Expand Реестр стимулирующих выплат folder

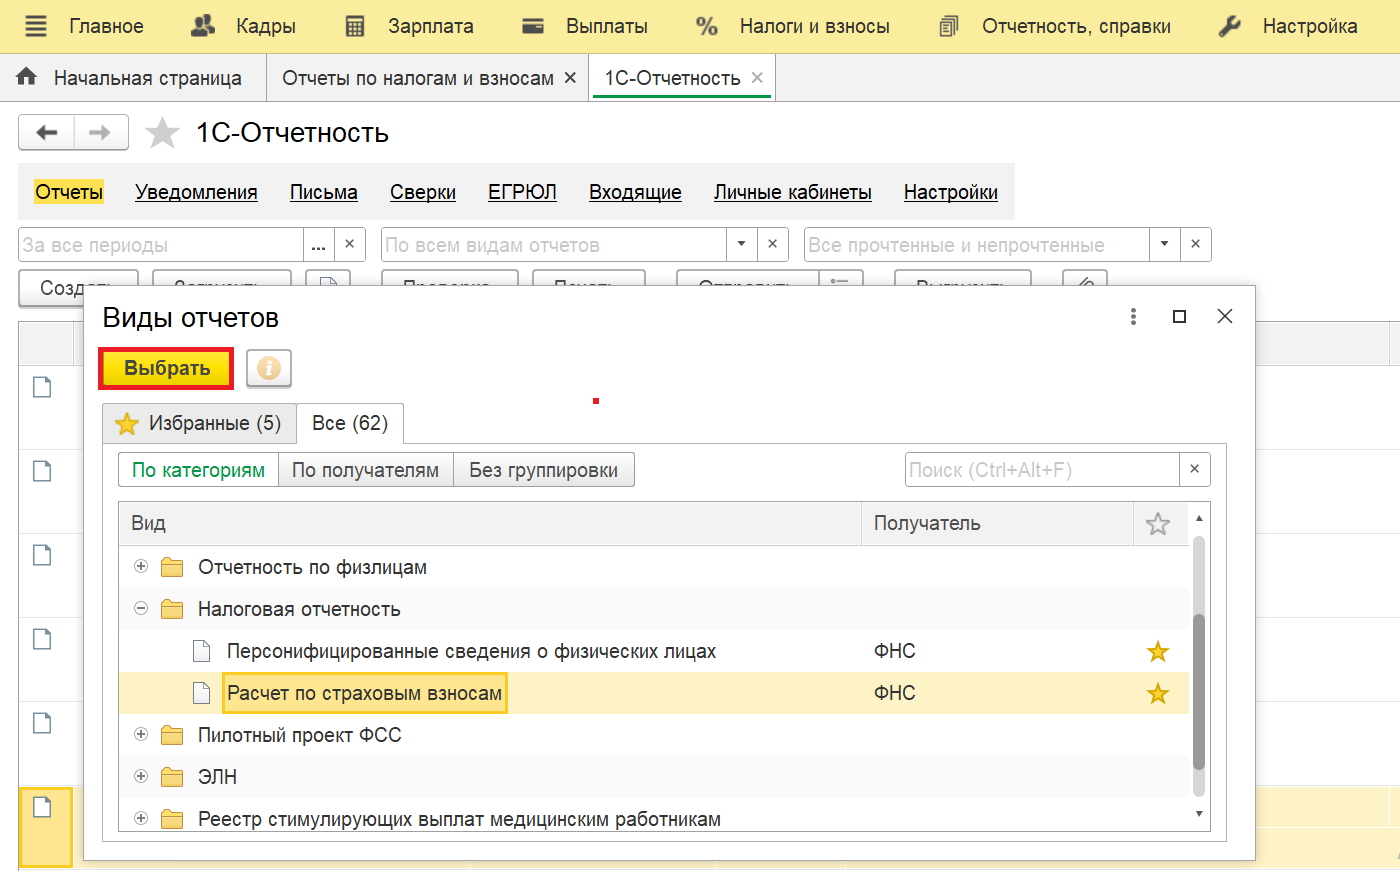tap(141, 819)
